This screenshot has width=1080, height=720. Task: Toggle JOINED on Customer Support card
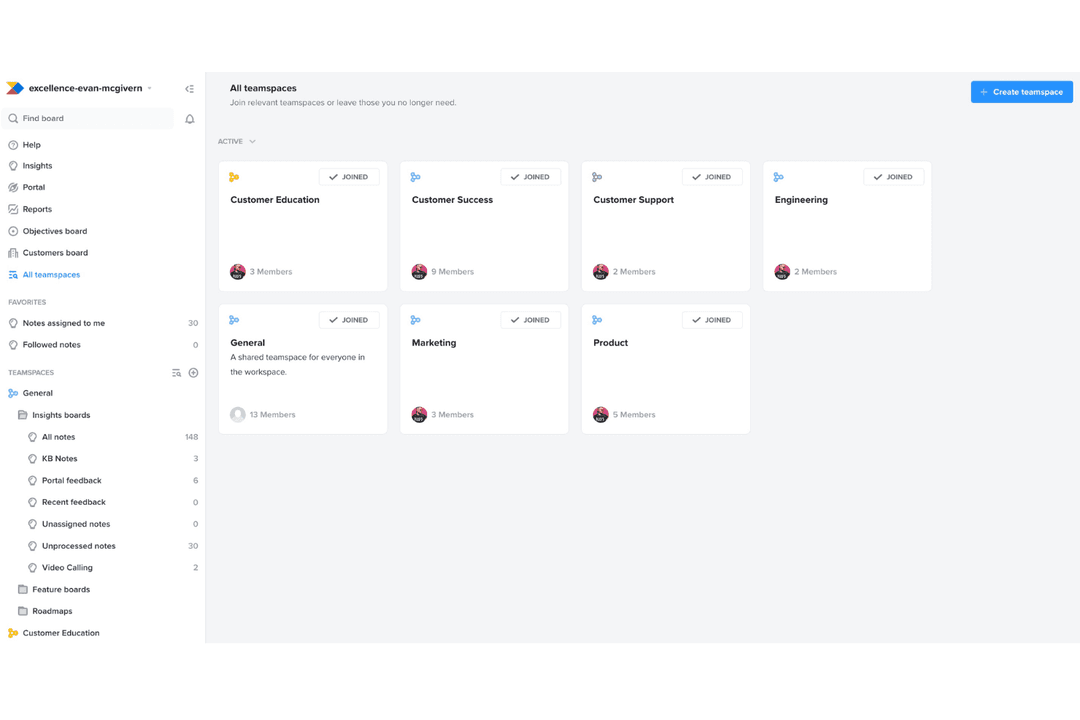tap(712, 177)
